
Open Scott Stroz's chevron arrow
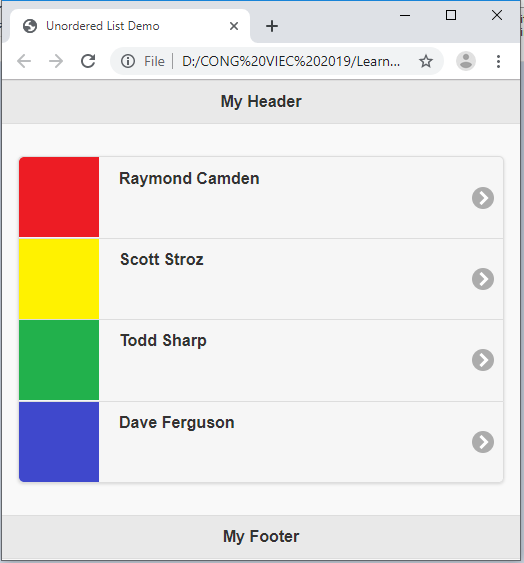[483, 279]
